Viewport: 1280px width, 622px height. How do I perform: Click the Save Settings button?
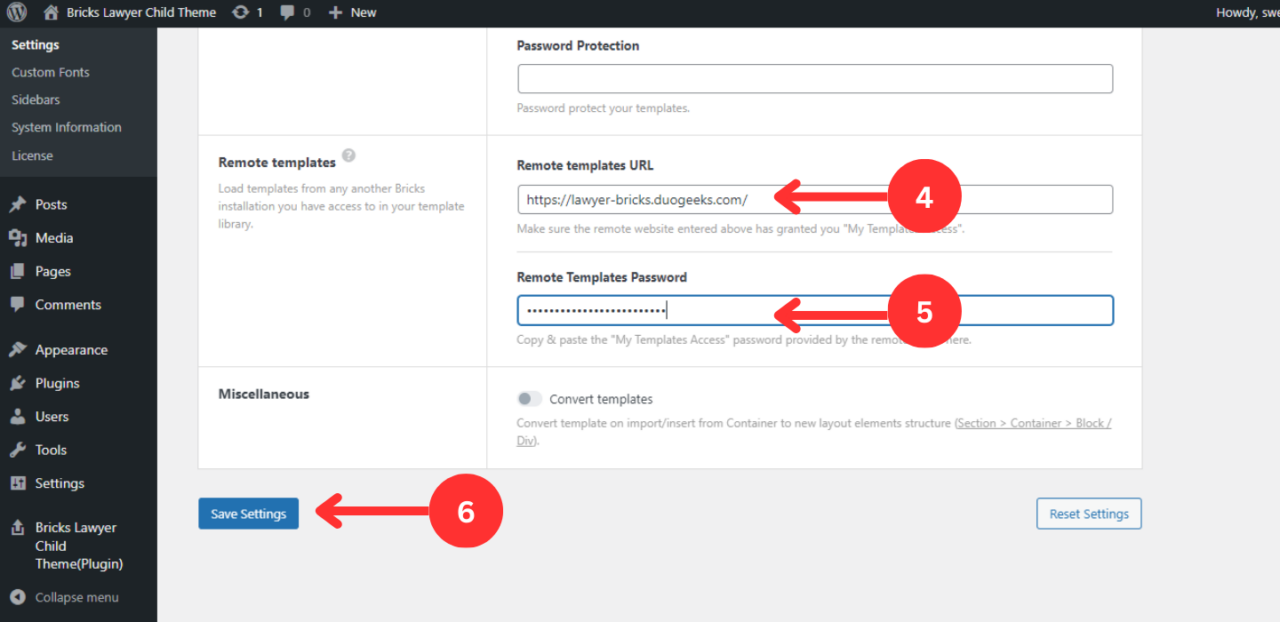[248, 513]
